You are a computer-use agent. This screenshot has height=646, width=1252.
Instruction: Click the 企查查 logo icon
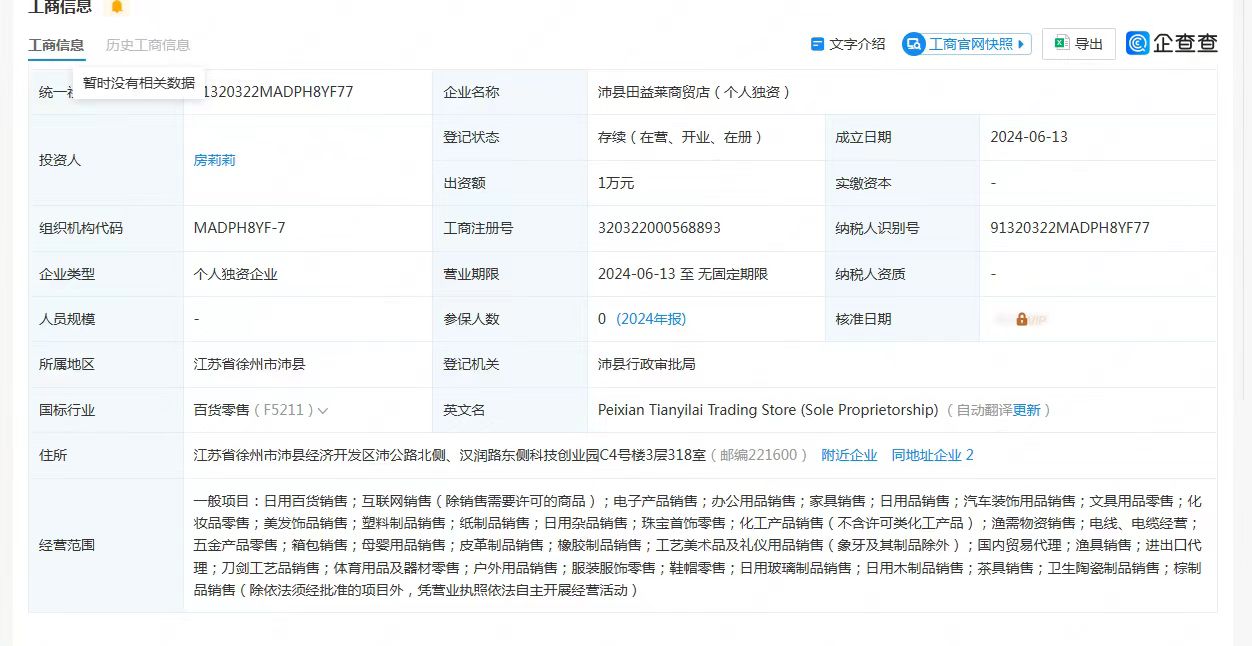point(1137,43)
